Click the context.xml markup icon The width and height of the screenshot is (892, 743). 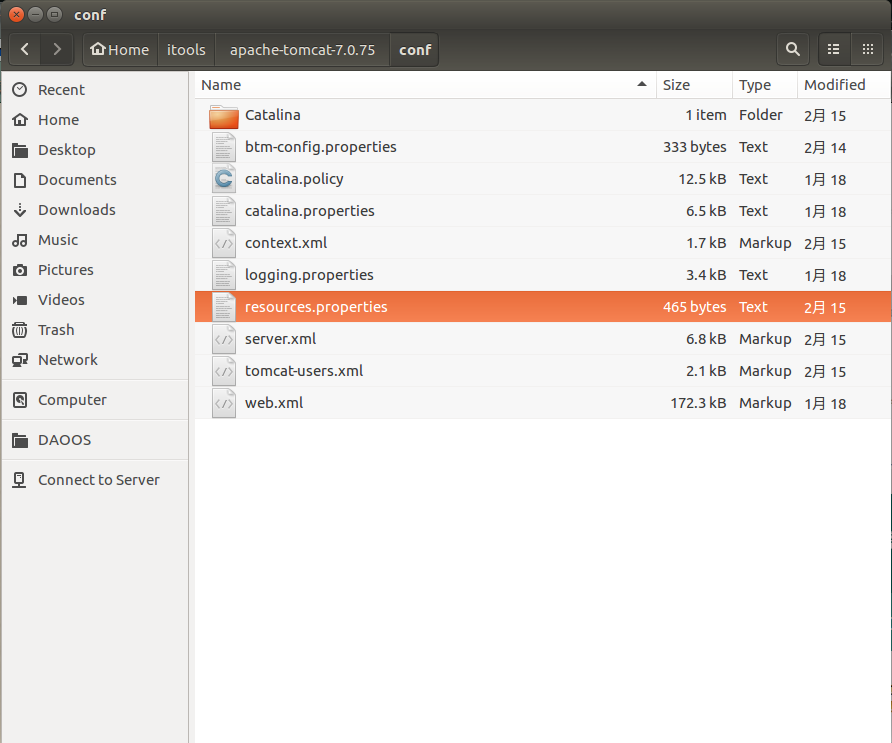(224, 243)
